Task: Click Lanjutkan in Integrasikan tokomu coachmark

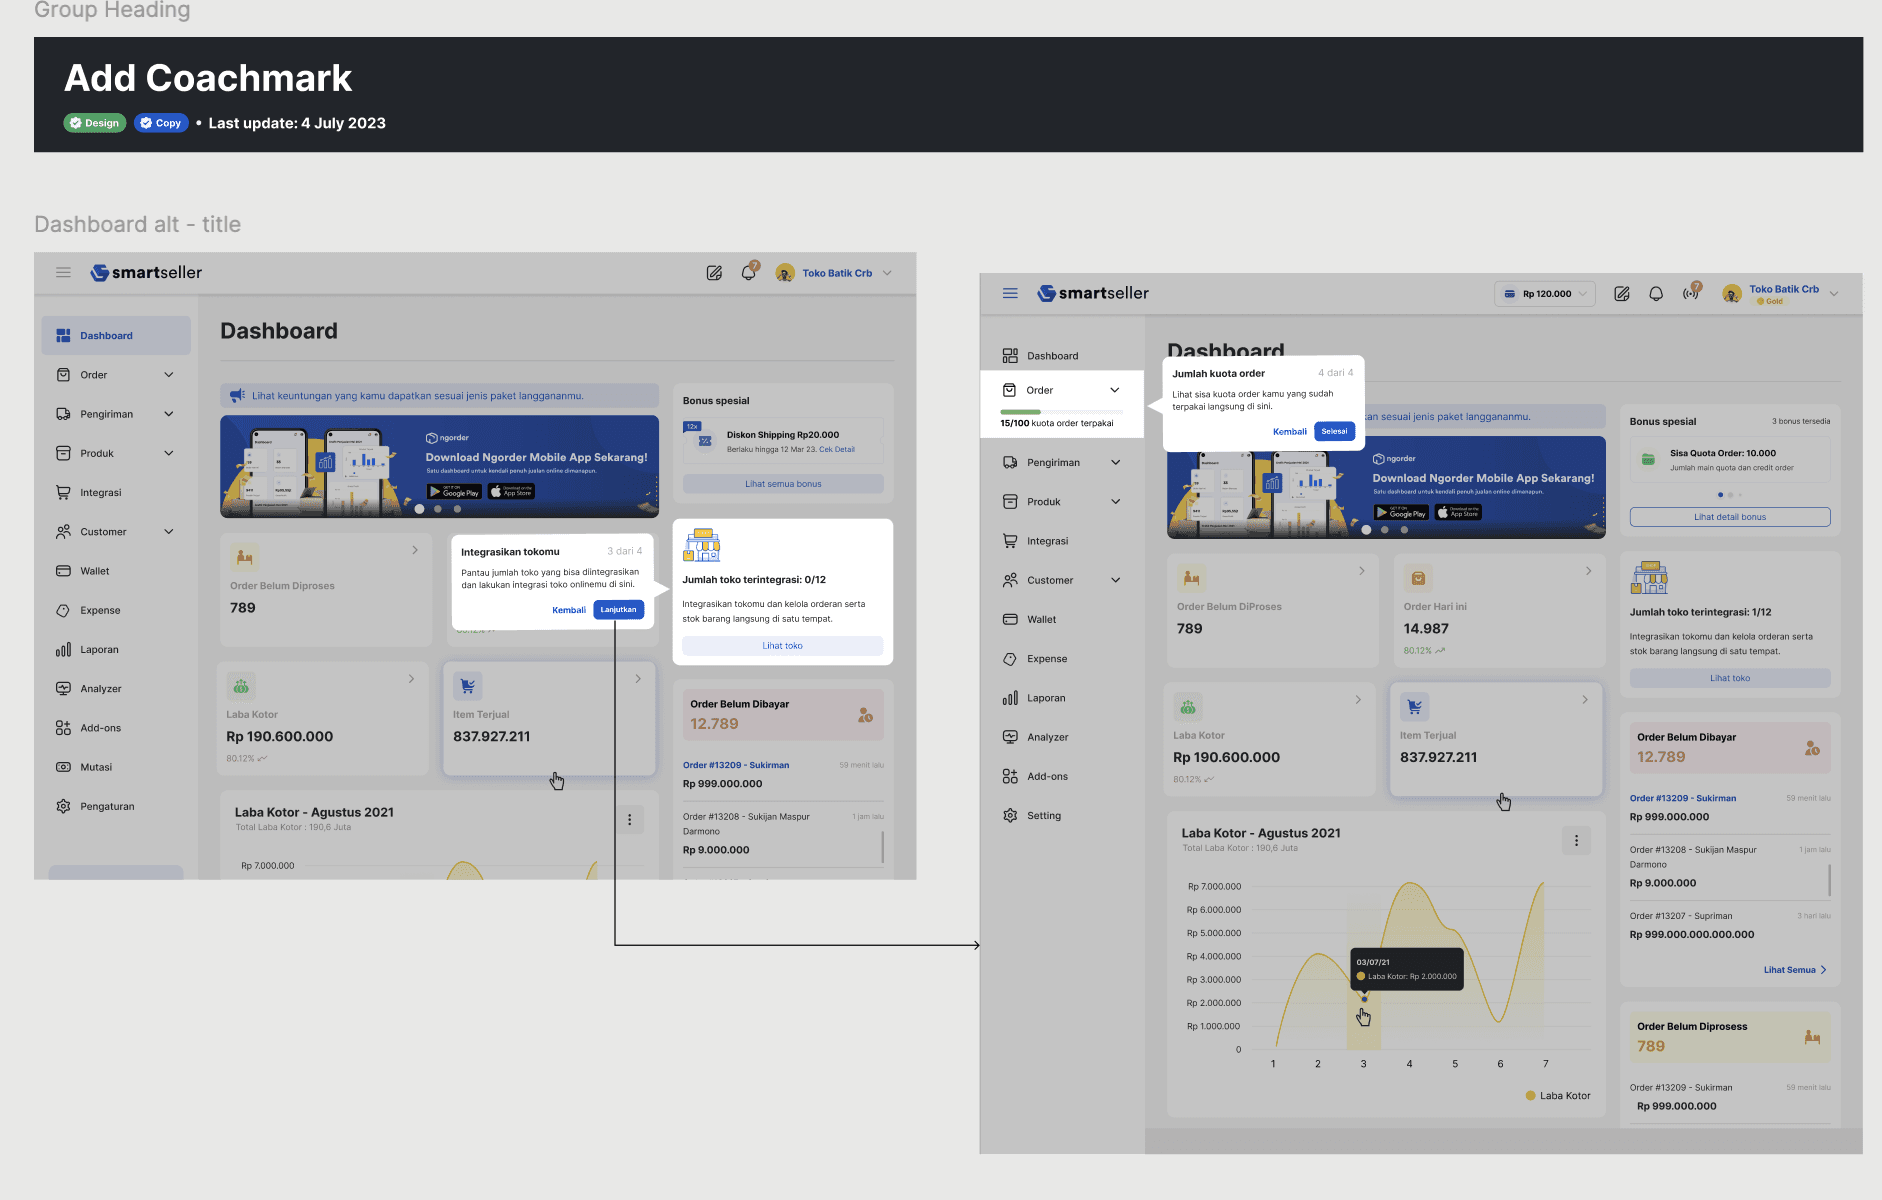Action: point(618,610)
